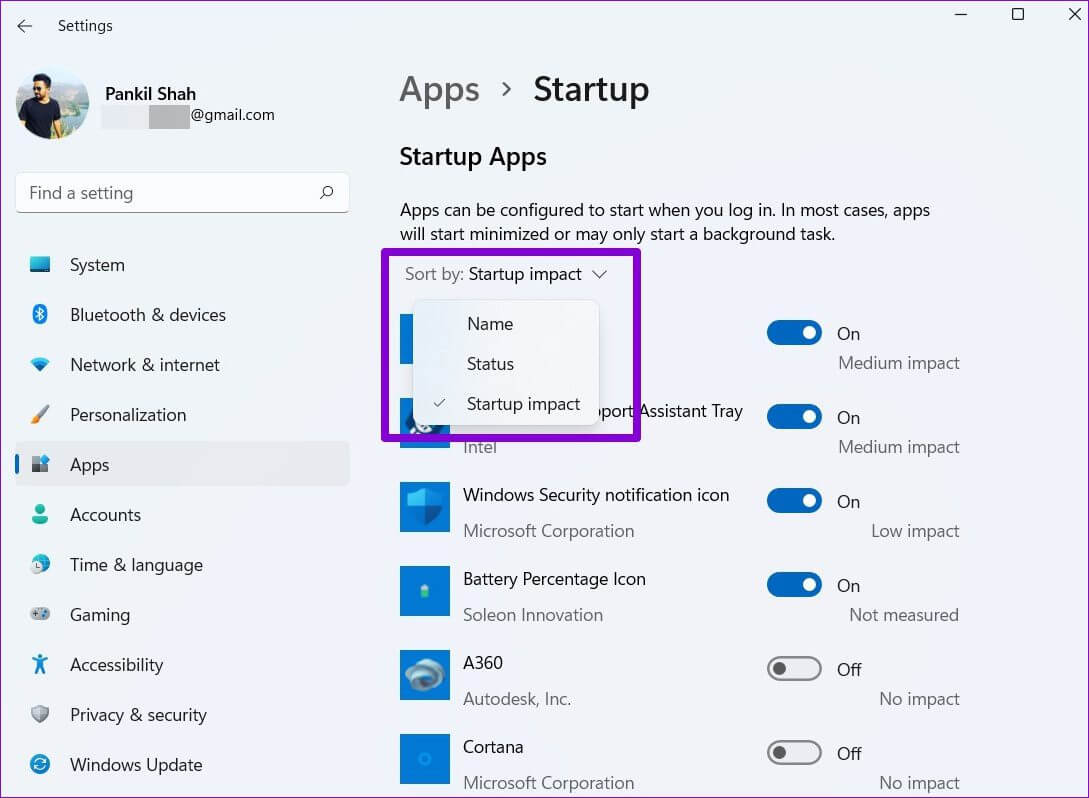Maximize the Settings window
Image resolution: width=1089 pixels, height=798 pixels.
point(1017,14)
